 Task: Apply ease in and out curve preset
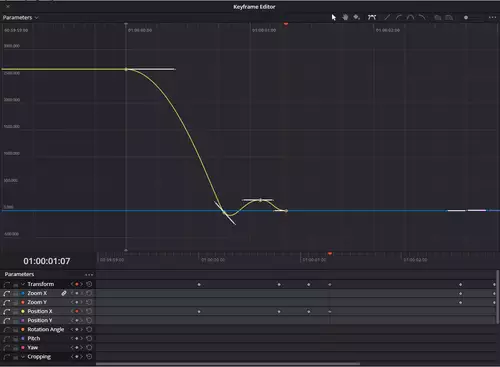pyautogui.click(x=410, y=17)
